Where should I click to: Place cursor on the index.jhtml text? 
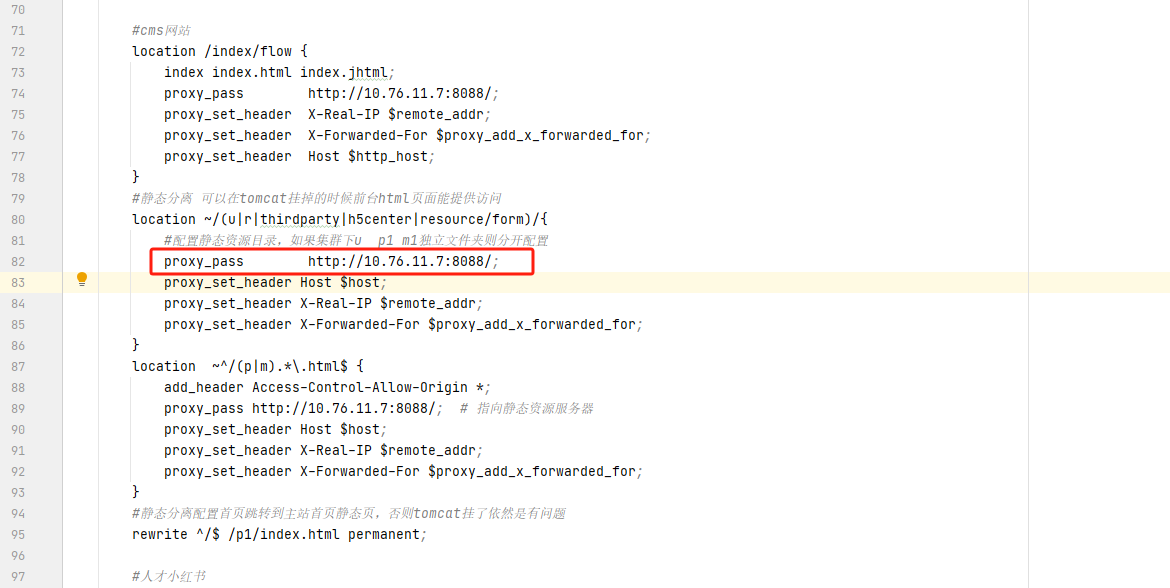346,72
